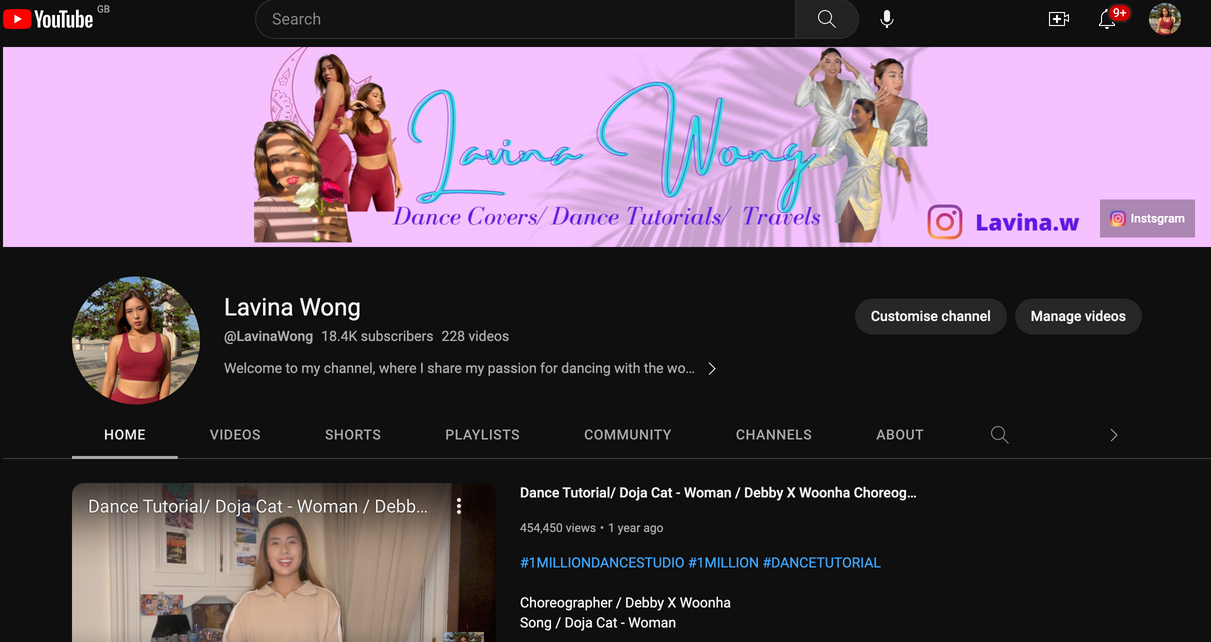Image resolution: width=1211 pixels, height=642 pixels.
Task: Open the Create video menu
Action: [x=1059, y=19]
